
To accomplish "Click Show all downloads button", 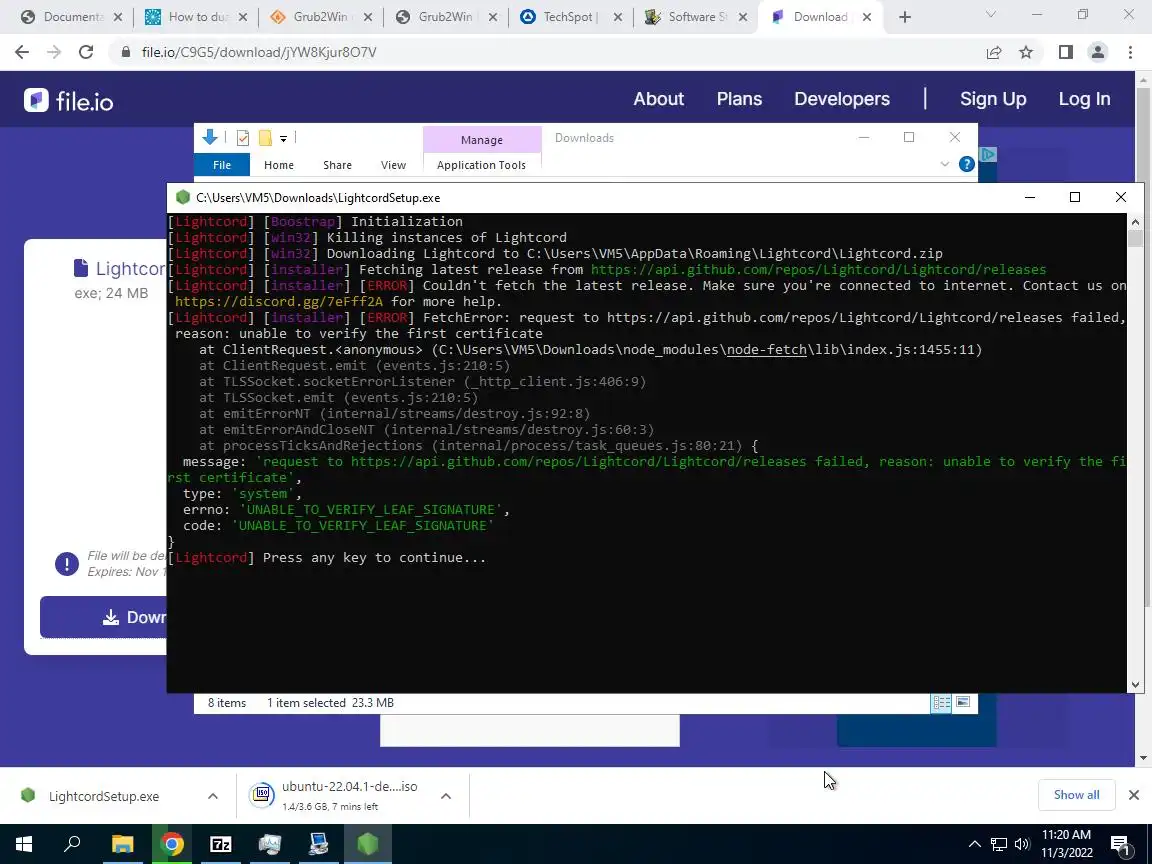I will (x=1076, y=795).
